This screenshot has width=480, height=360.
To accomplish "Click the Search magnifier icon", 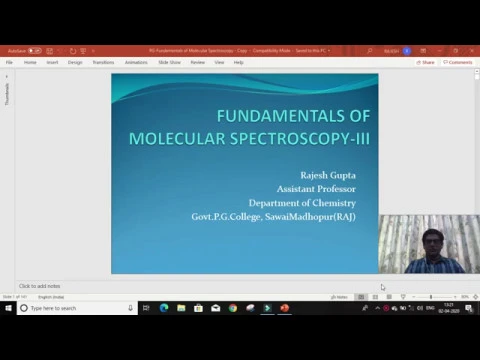I will (369, 51).
